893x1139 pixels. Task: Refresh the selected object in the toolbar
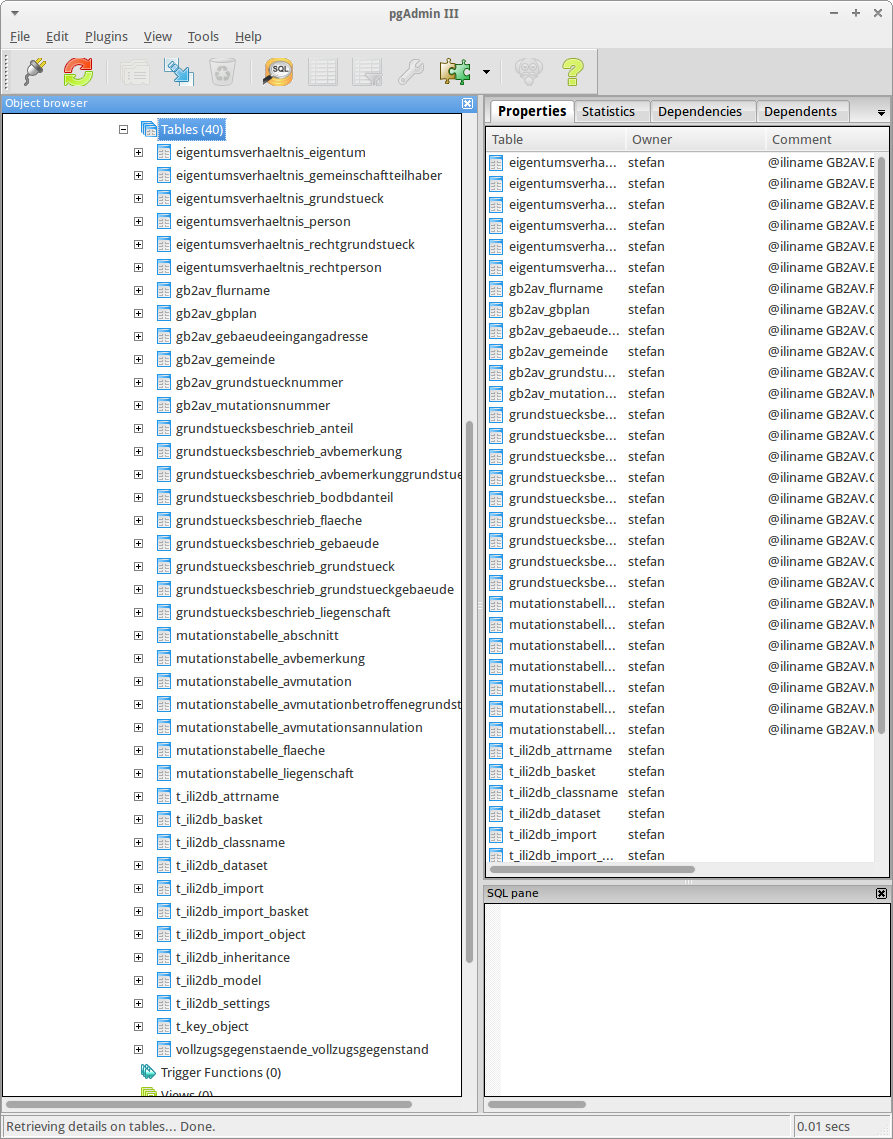point(78,71)
